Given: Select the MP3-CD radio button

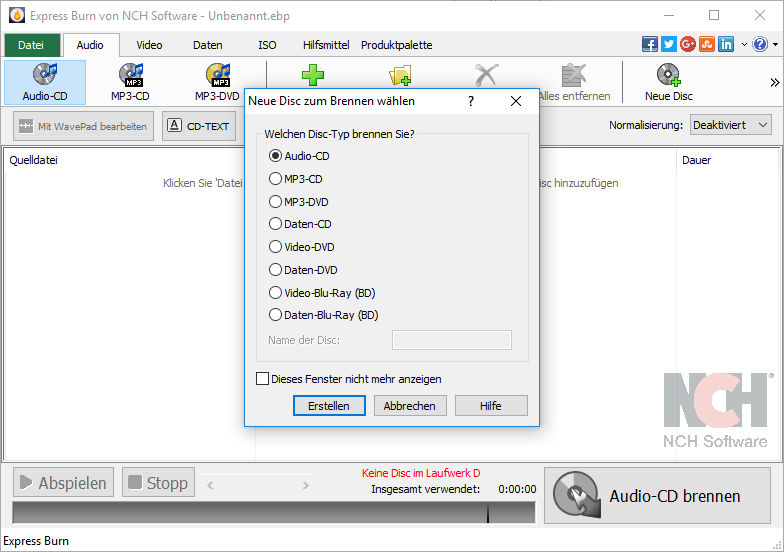Looking at the screenshot, I should (x=275, y=178).
